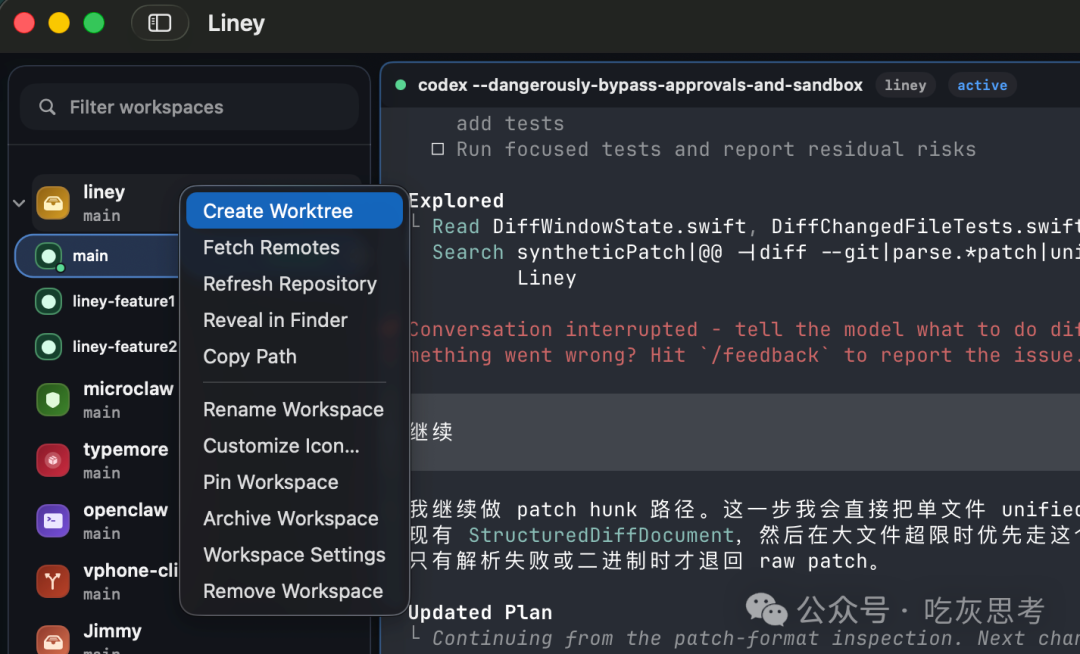Select Create Worktree from context menu

pyautogui.click(x=278, y=211)
